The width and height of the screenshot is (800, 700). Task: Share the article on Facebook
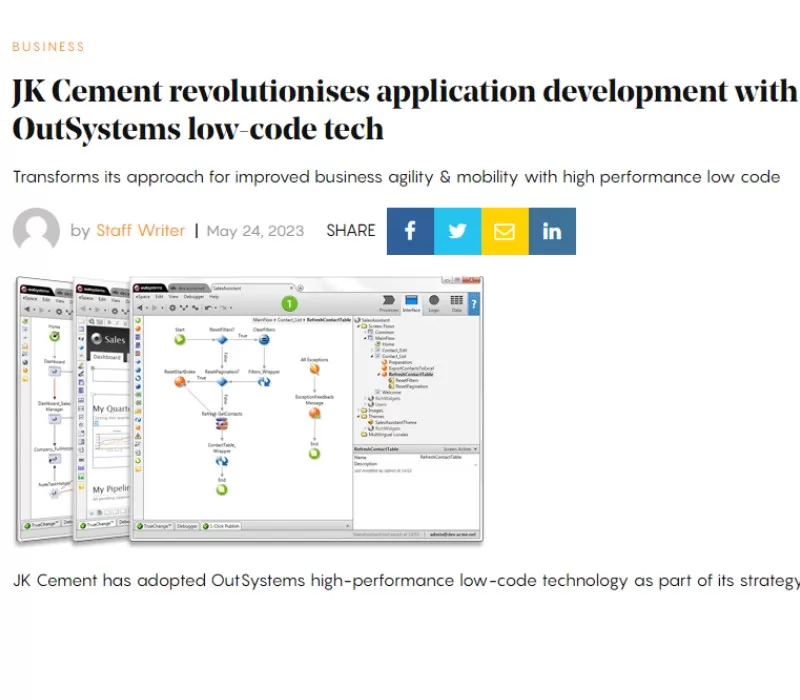click(x=410, y=231)
